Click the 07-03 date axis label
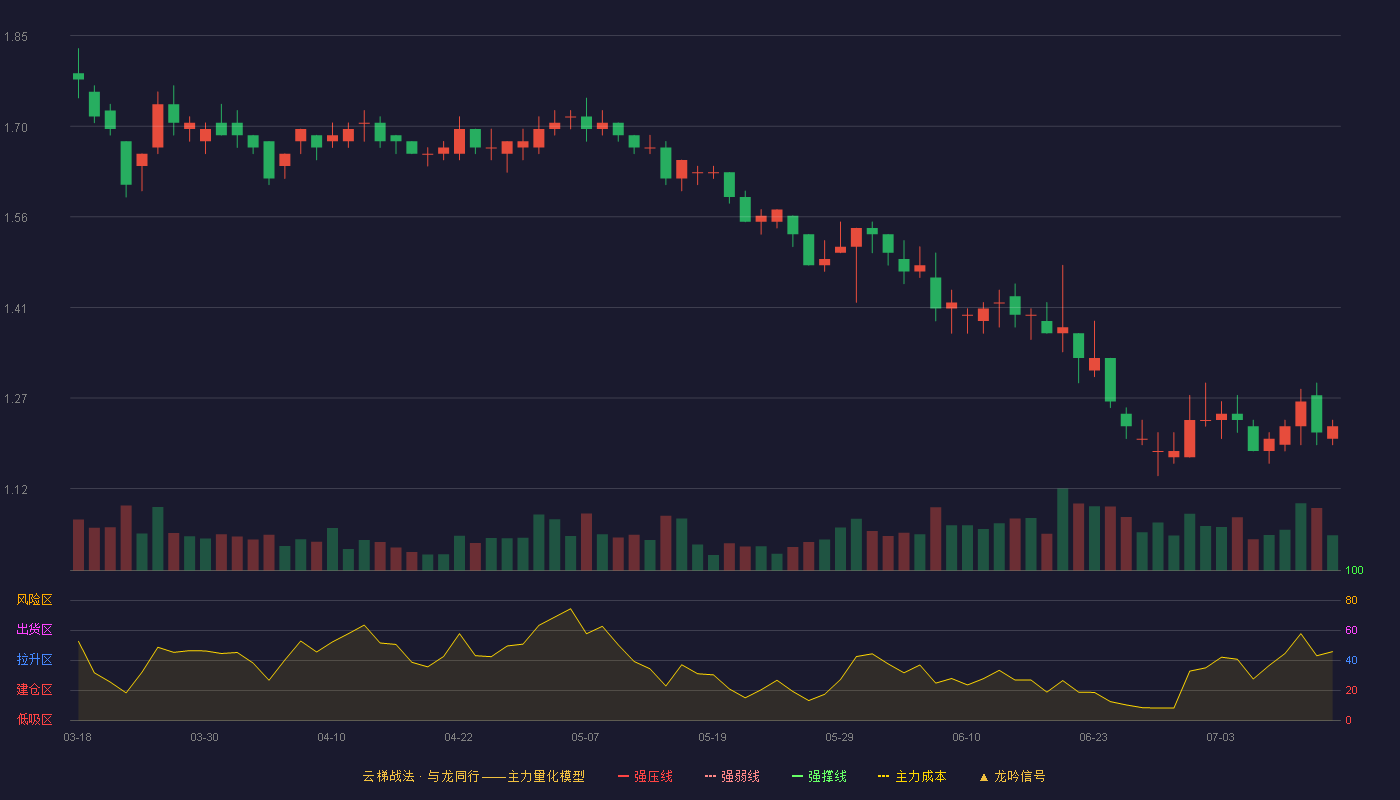This screenshot has width=1400, height=800. pos(1220,737)
